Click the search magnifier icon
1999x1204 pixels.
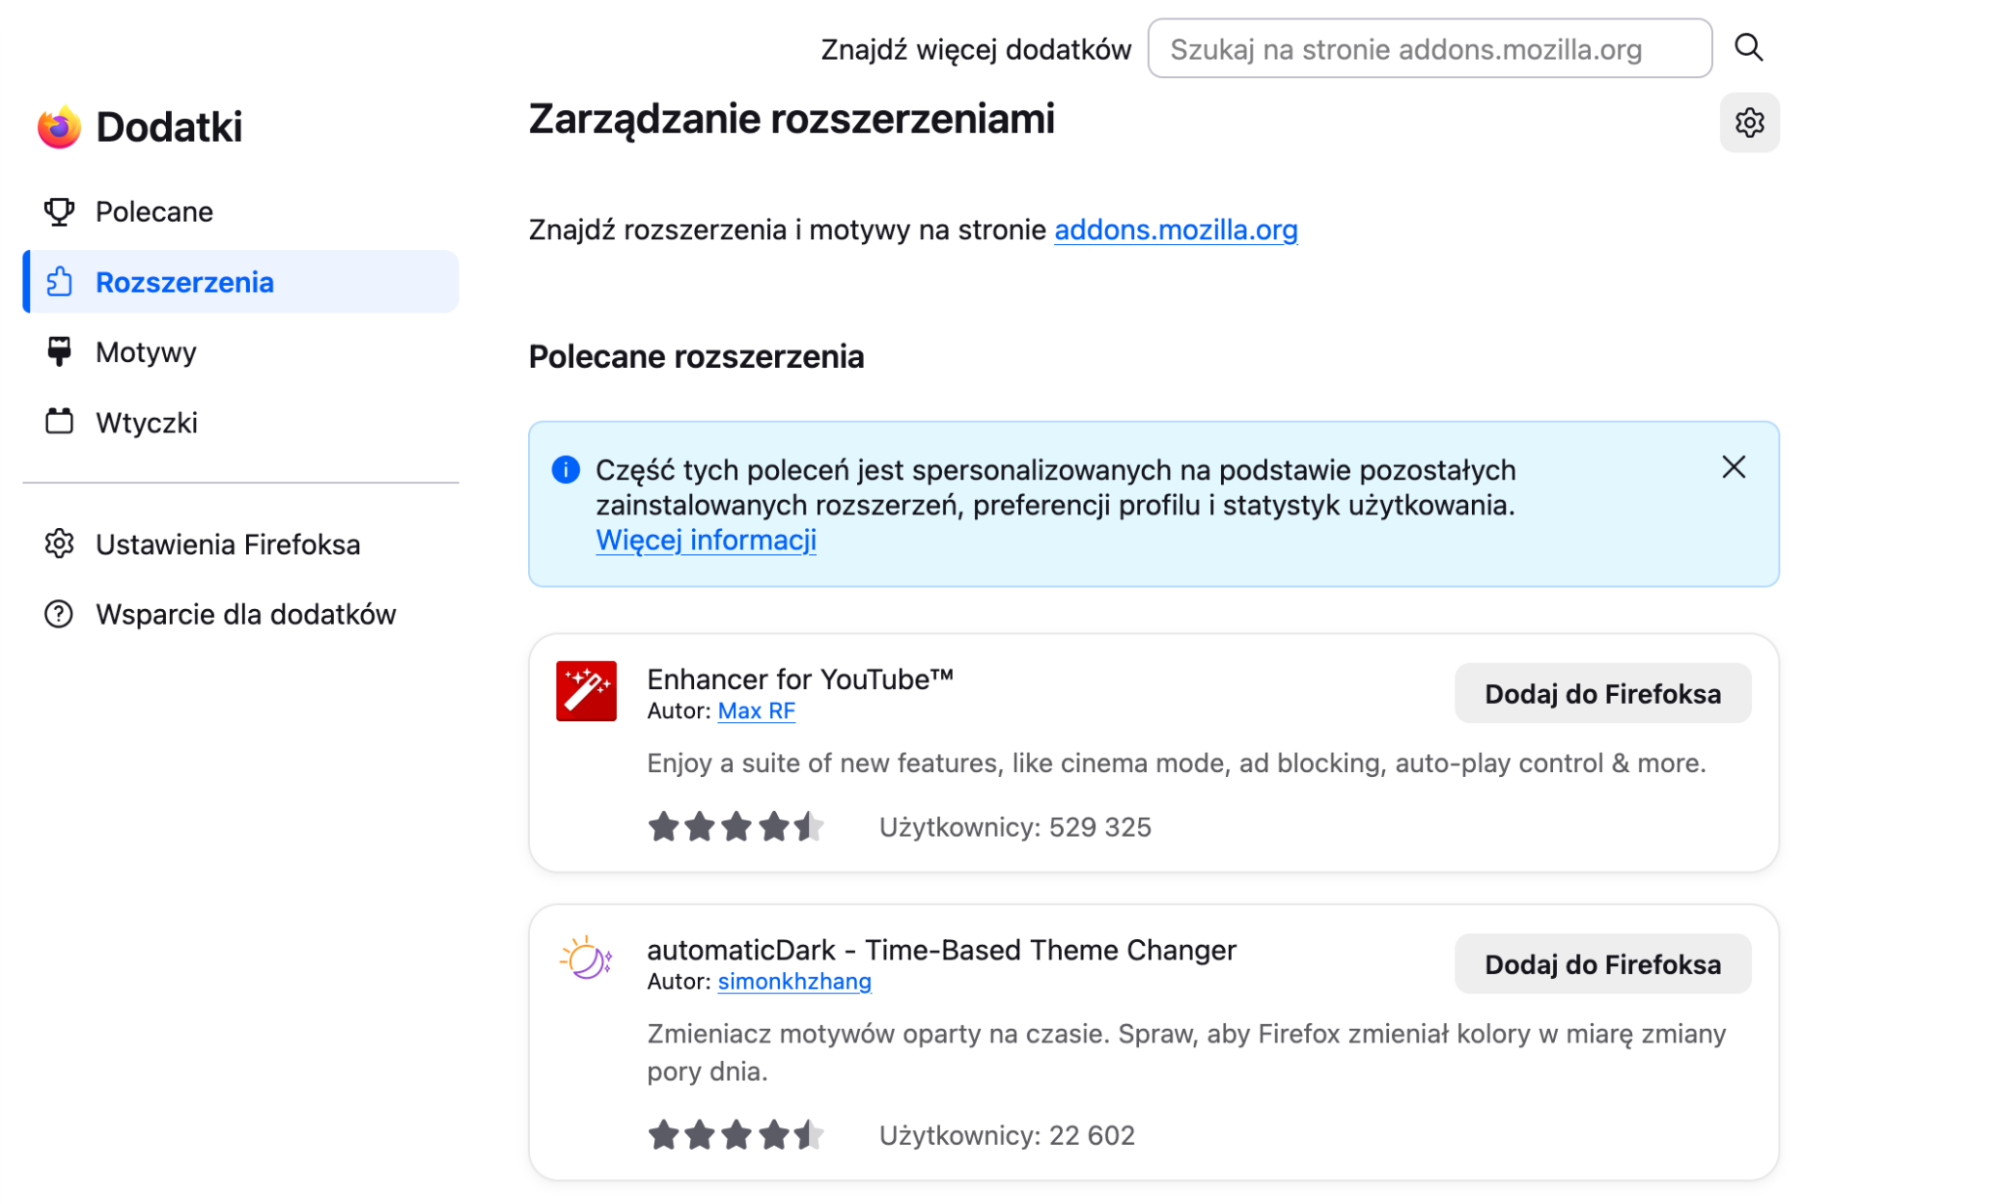1748,47
